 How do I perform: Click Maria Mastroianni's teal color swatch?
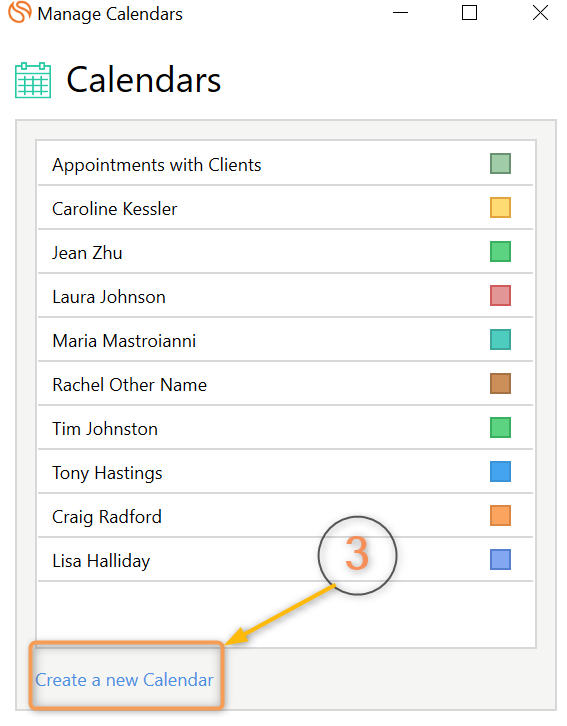(500, 339)
